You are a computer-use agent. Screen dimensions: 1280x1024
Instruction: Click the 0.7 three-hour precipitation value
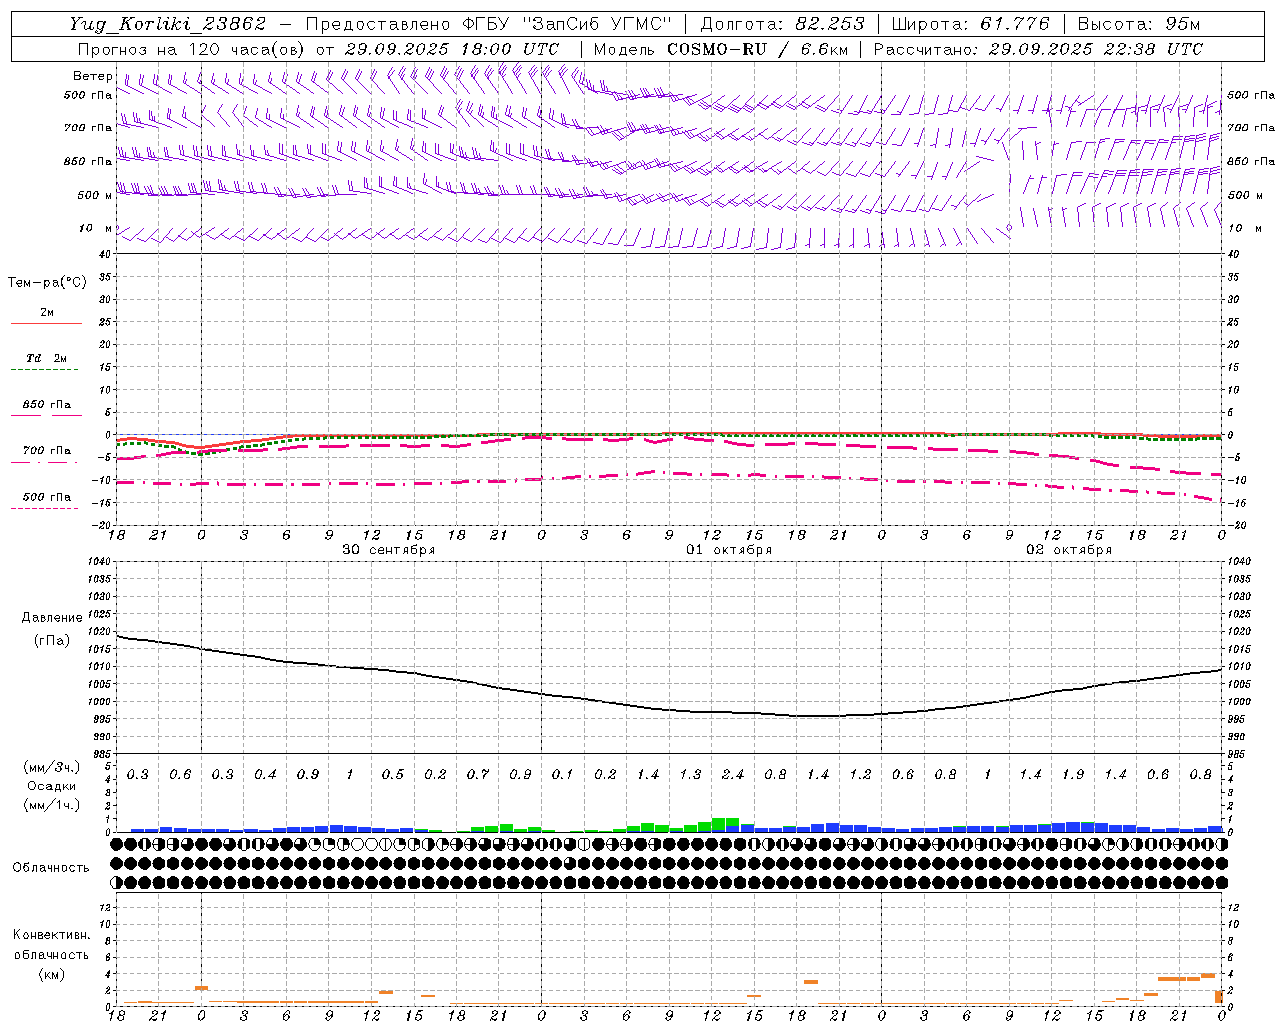477,775
